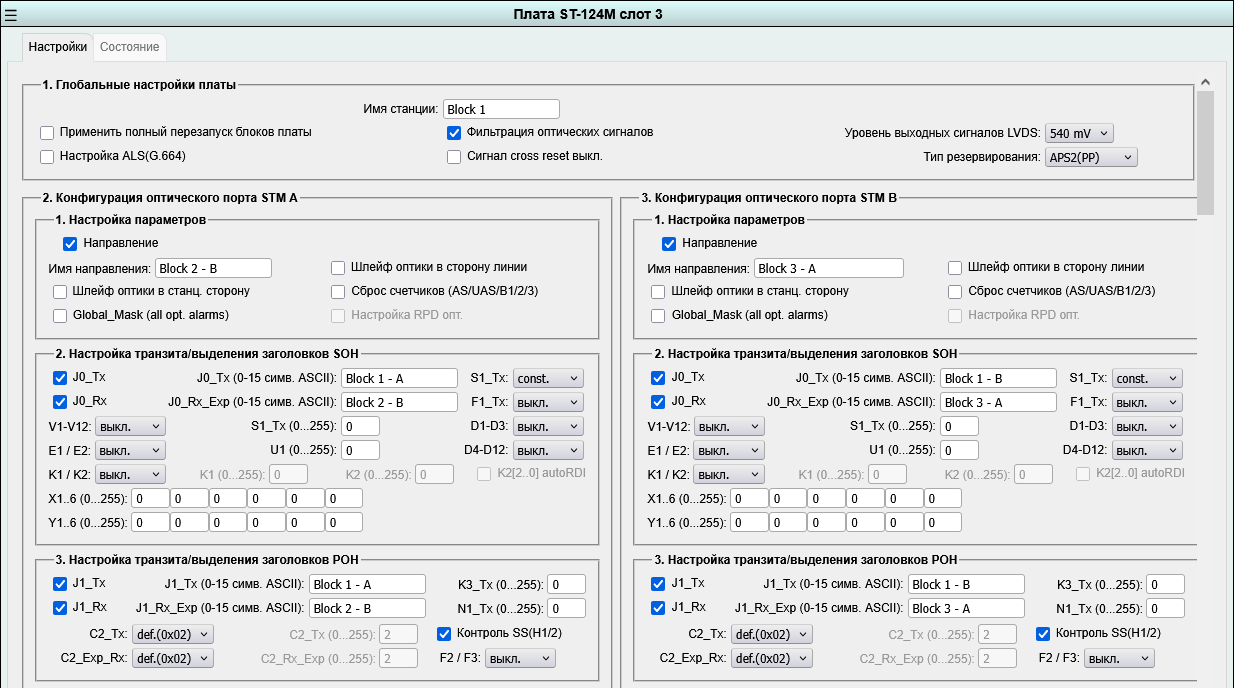The image size is (1234, 688).
Task: Open the hamburger menu icon
Action: click(11, 14)
